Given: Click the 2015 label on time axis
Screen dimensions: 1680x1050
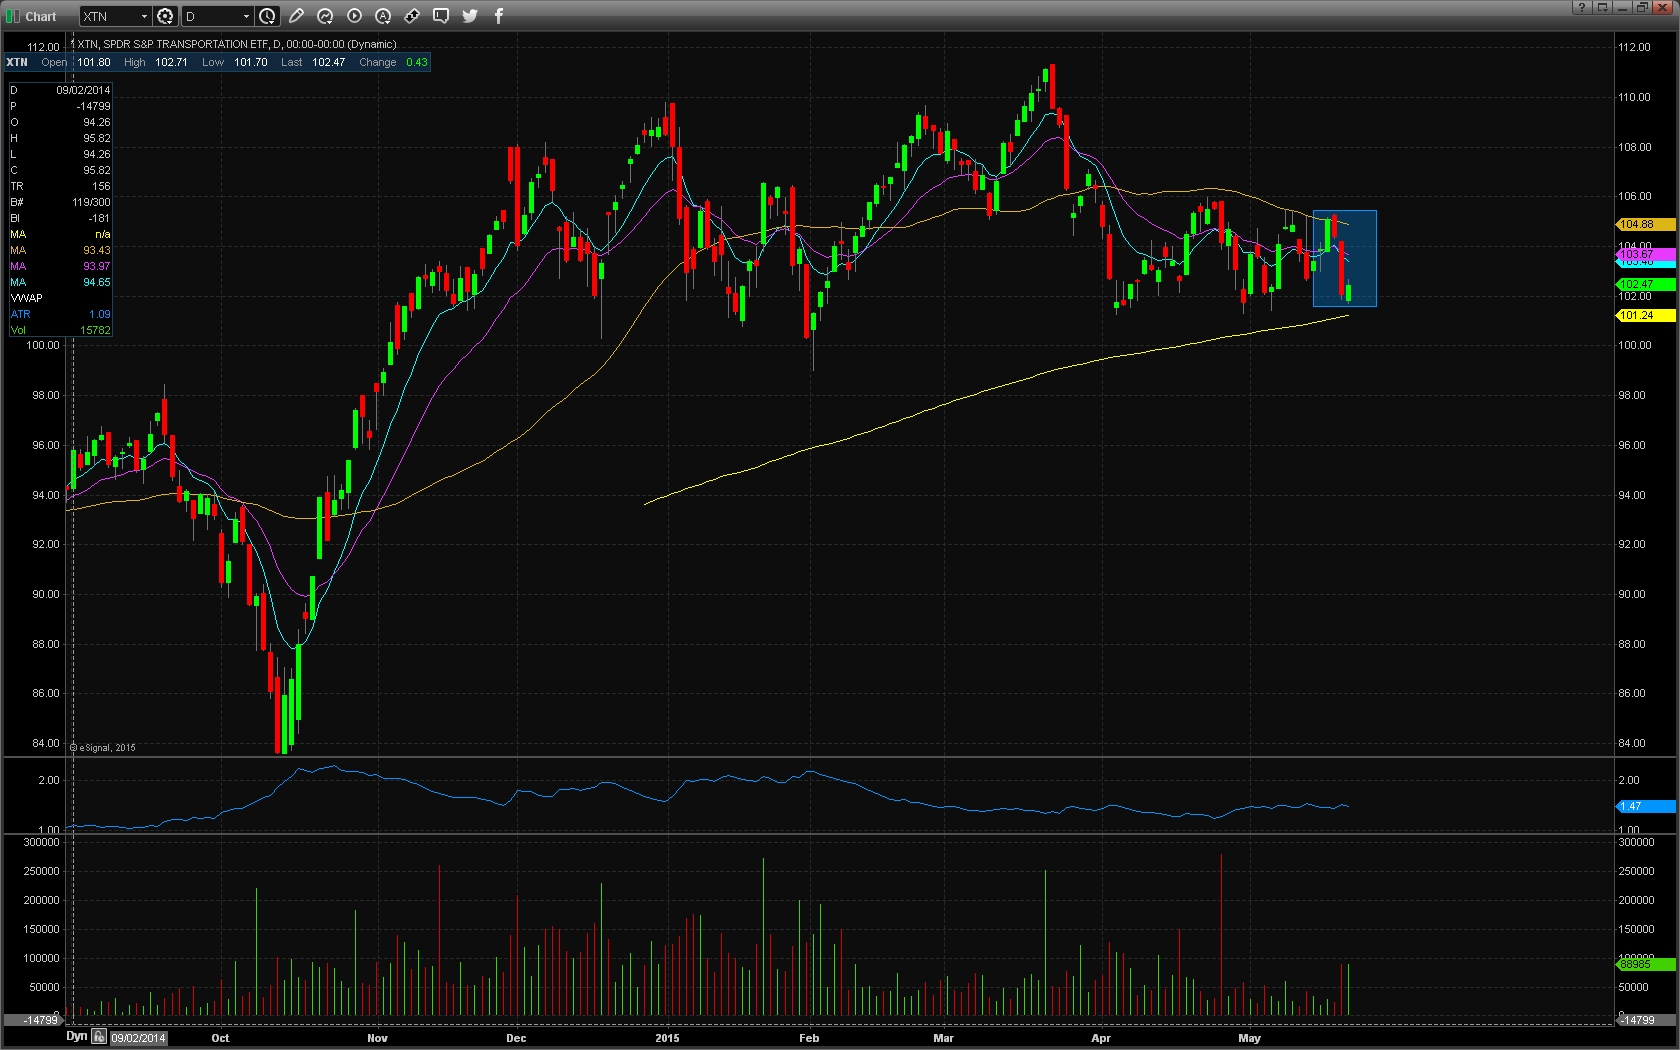Looking at the screenshot, I should [x=667, y=1038].
